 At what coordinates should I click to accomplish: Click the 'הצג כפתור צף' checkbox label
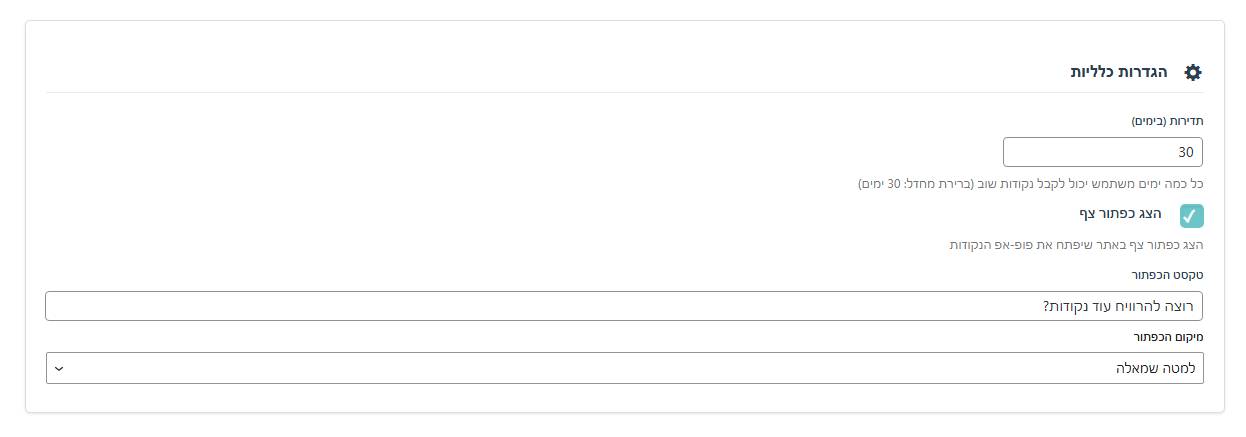[1134, 214]
